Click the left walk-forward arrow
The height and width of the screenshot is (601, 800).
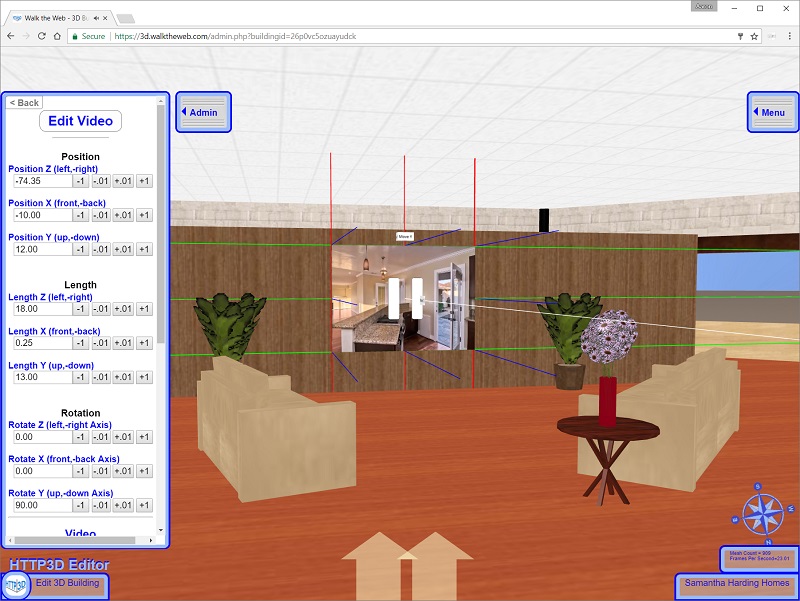(379, 565)
